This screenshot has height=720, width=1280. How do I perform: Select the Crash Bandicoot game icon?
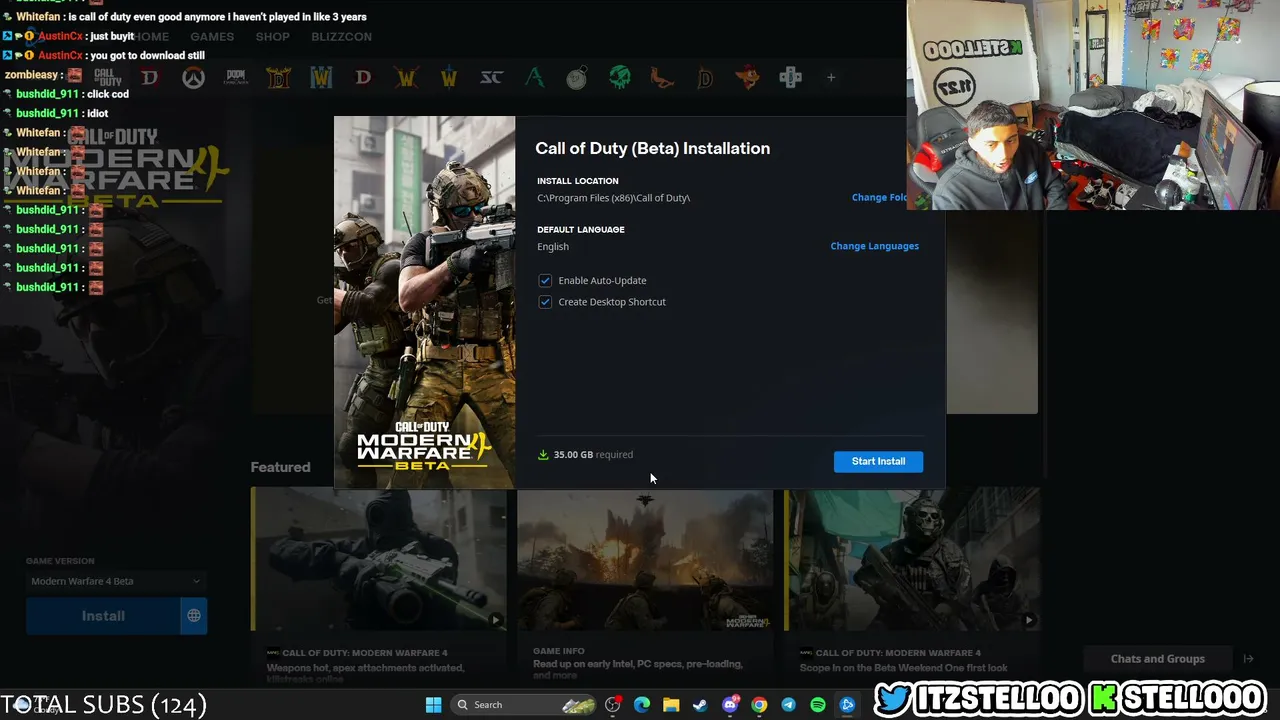[x=747, y=78]
